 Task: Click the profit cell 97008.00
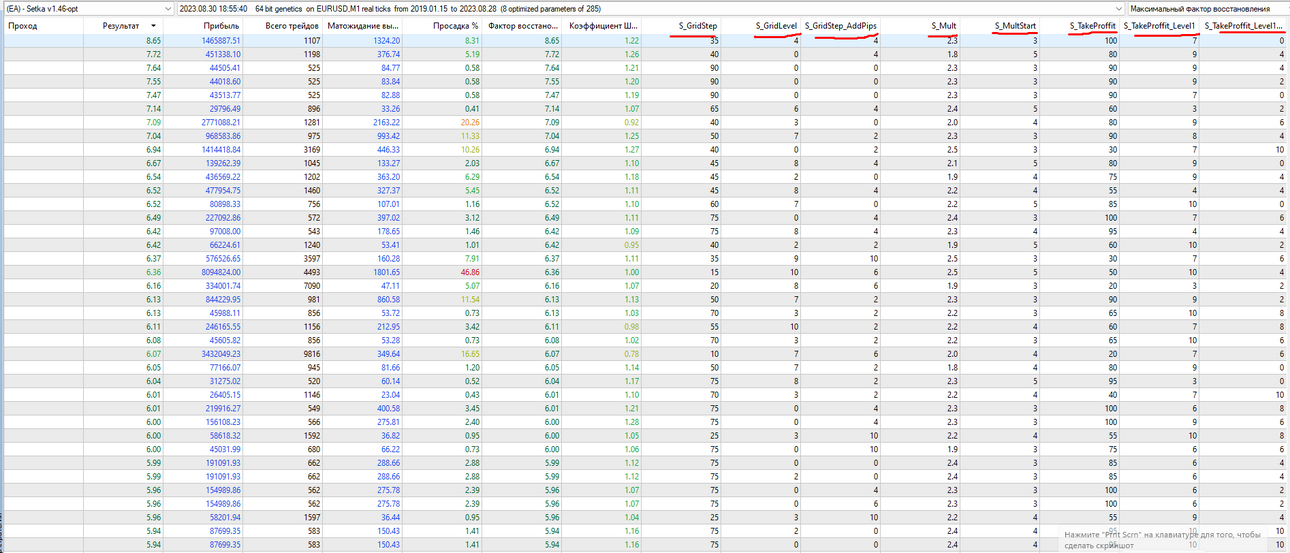pyautogui.click(x=221, y=229)
